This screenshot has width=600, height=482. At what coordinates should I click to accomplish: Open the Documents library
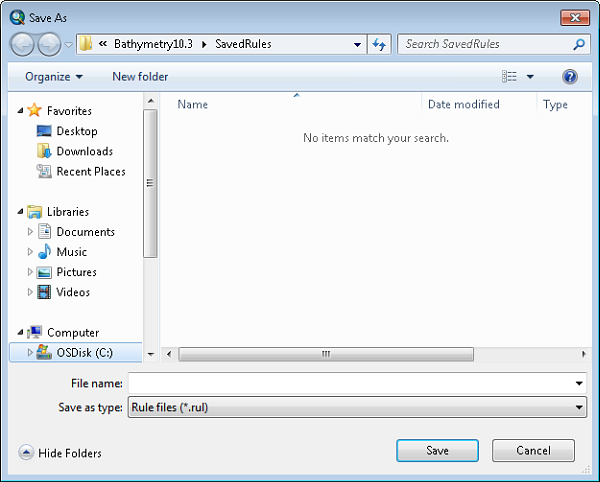coord(85,232)
